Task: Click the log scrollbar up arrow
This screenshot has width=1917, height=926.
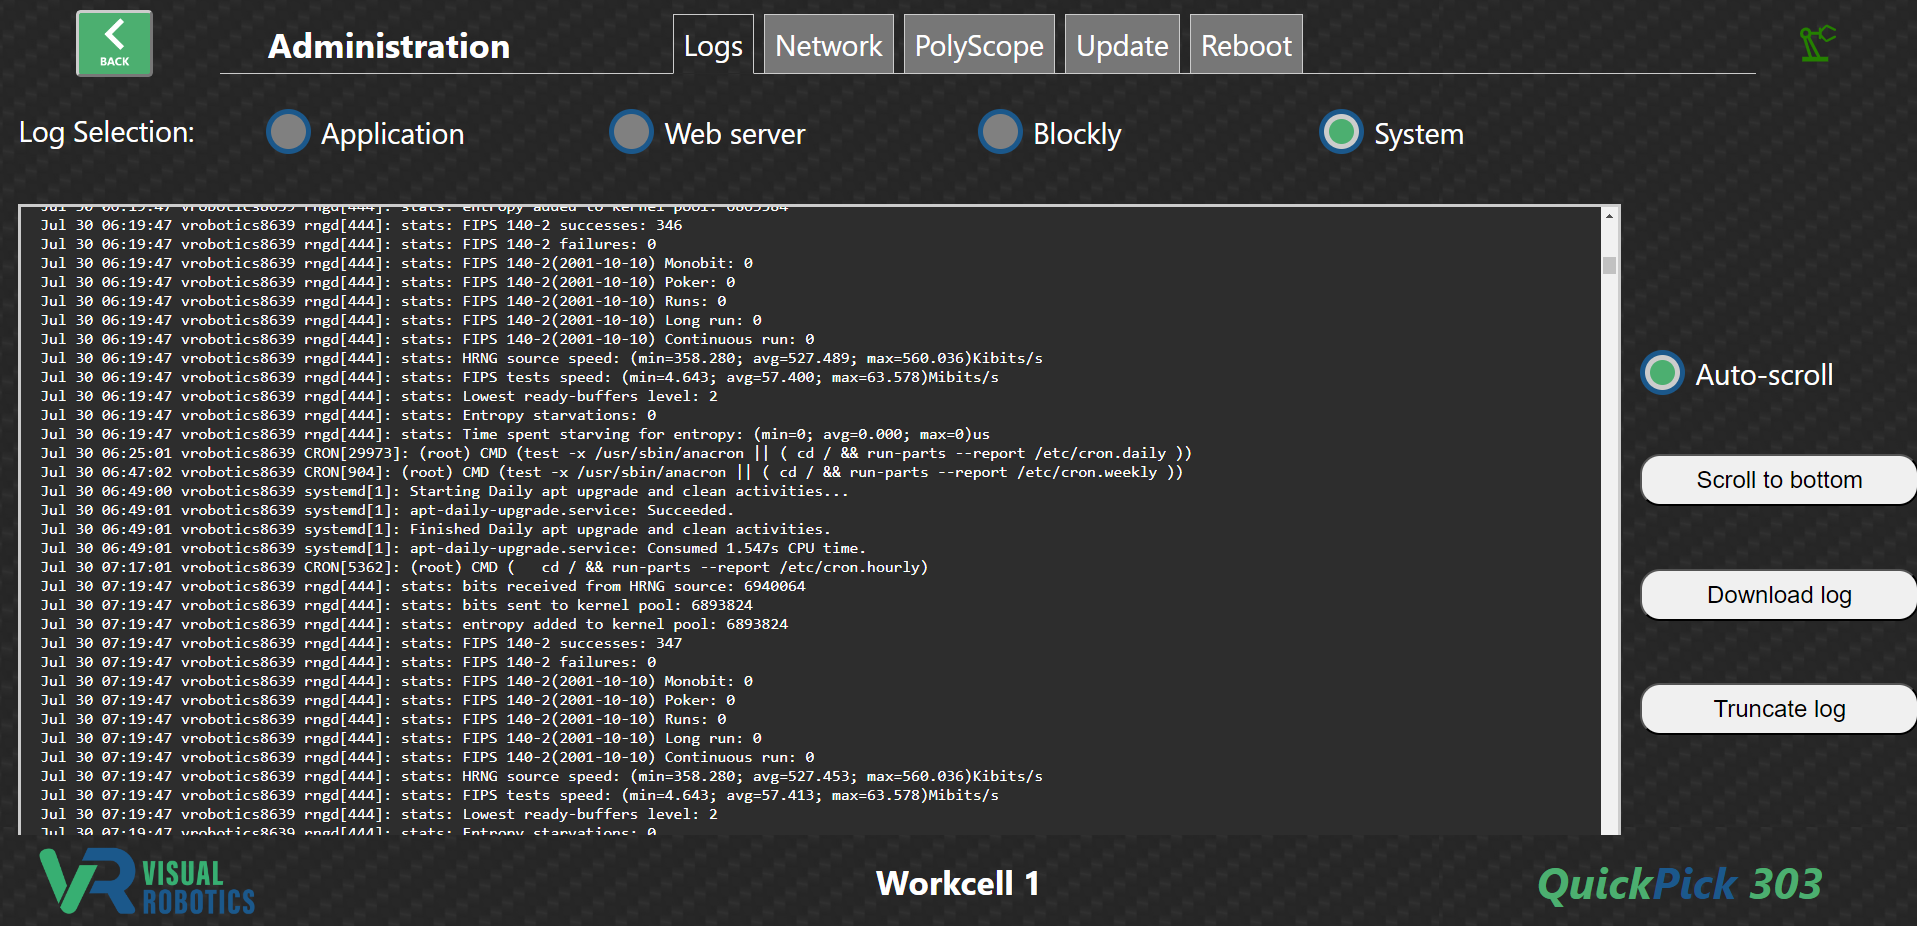Action: 1609,216
